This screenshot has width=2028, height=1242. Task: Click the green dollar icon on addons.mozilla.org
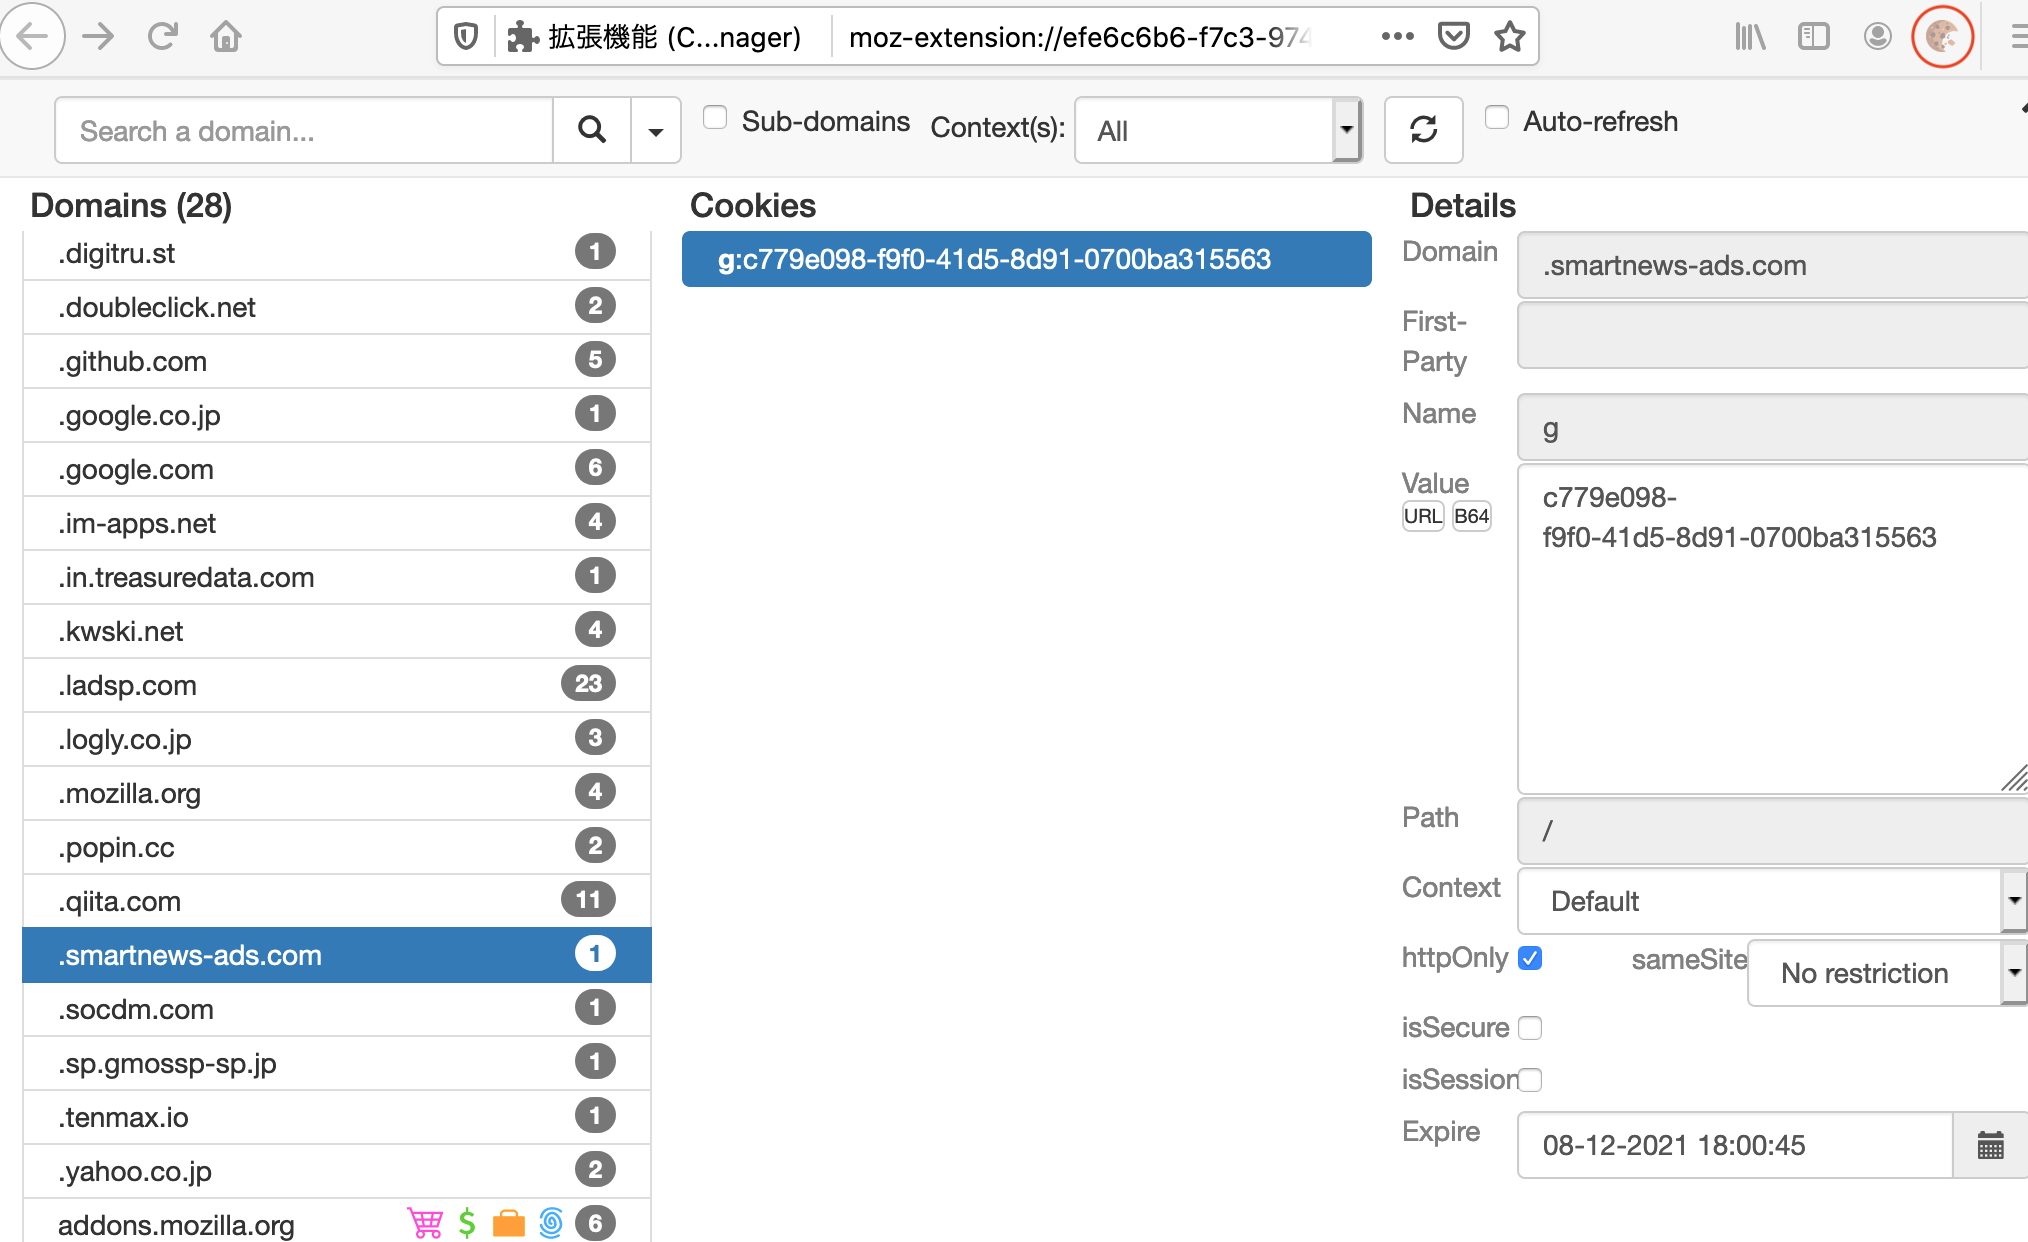click(x=467, y=1223)
